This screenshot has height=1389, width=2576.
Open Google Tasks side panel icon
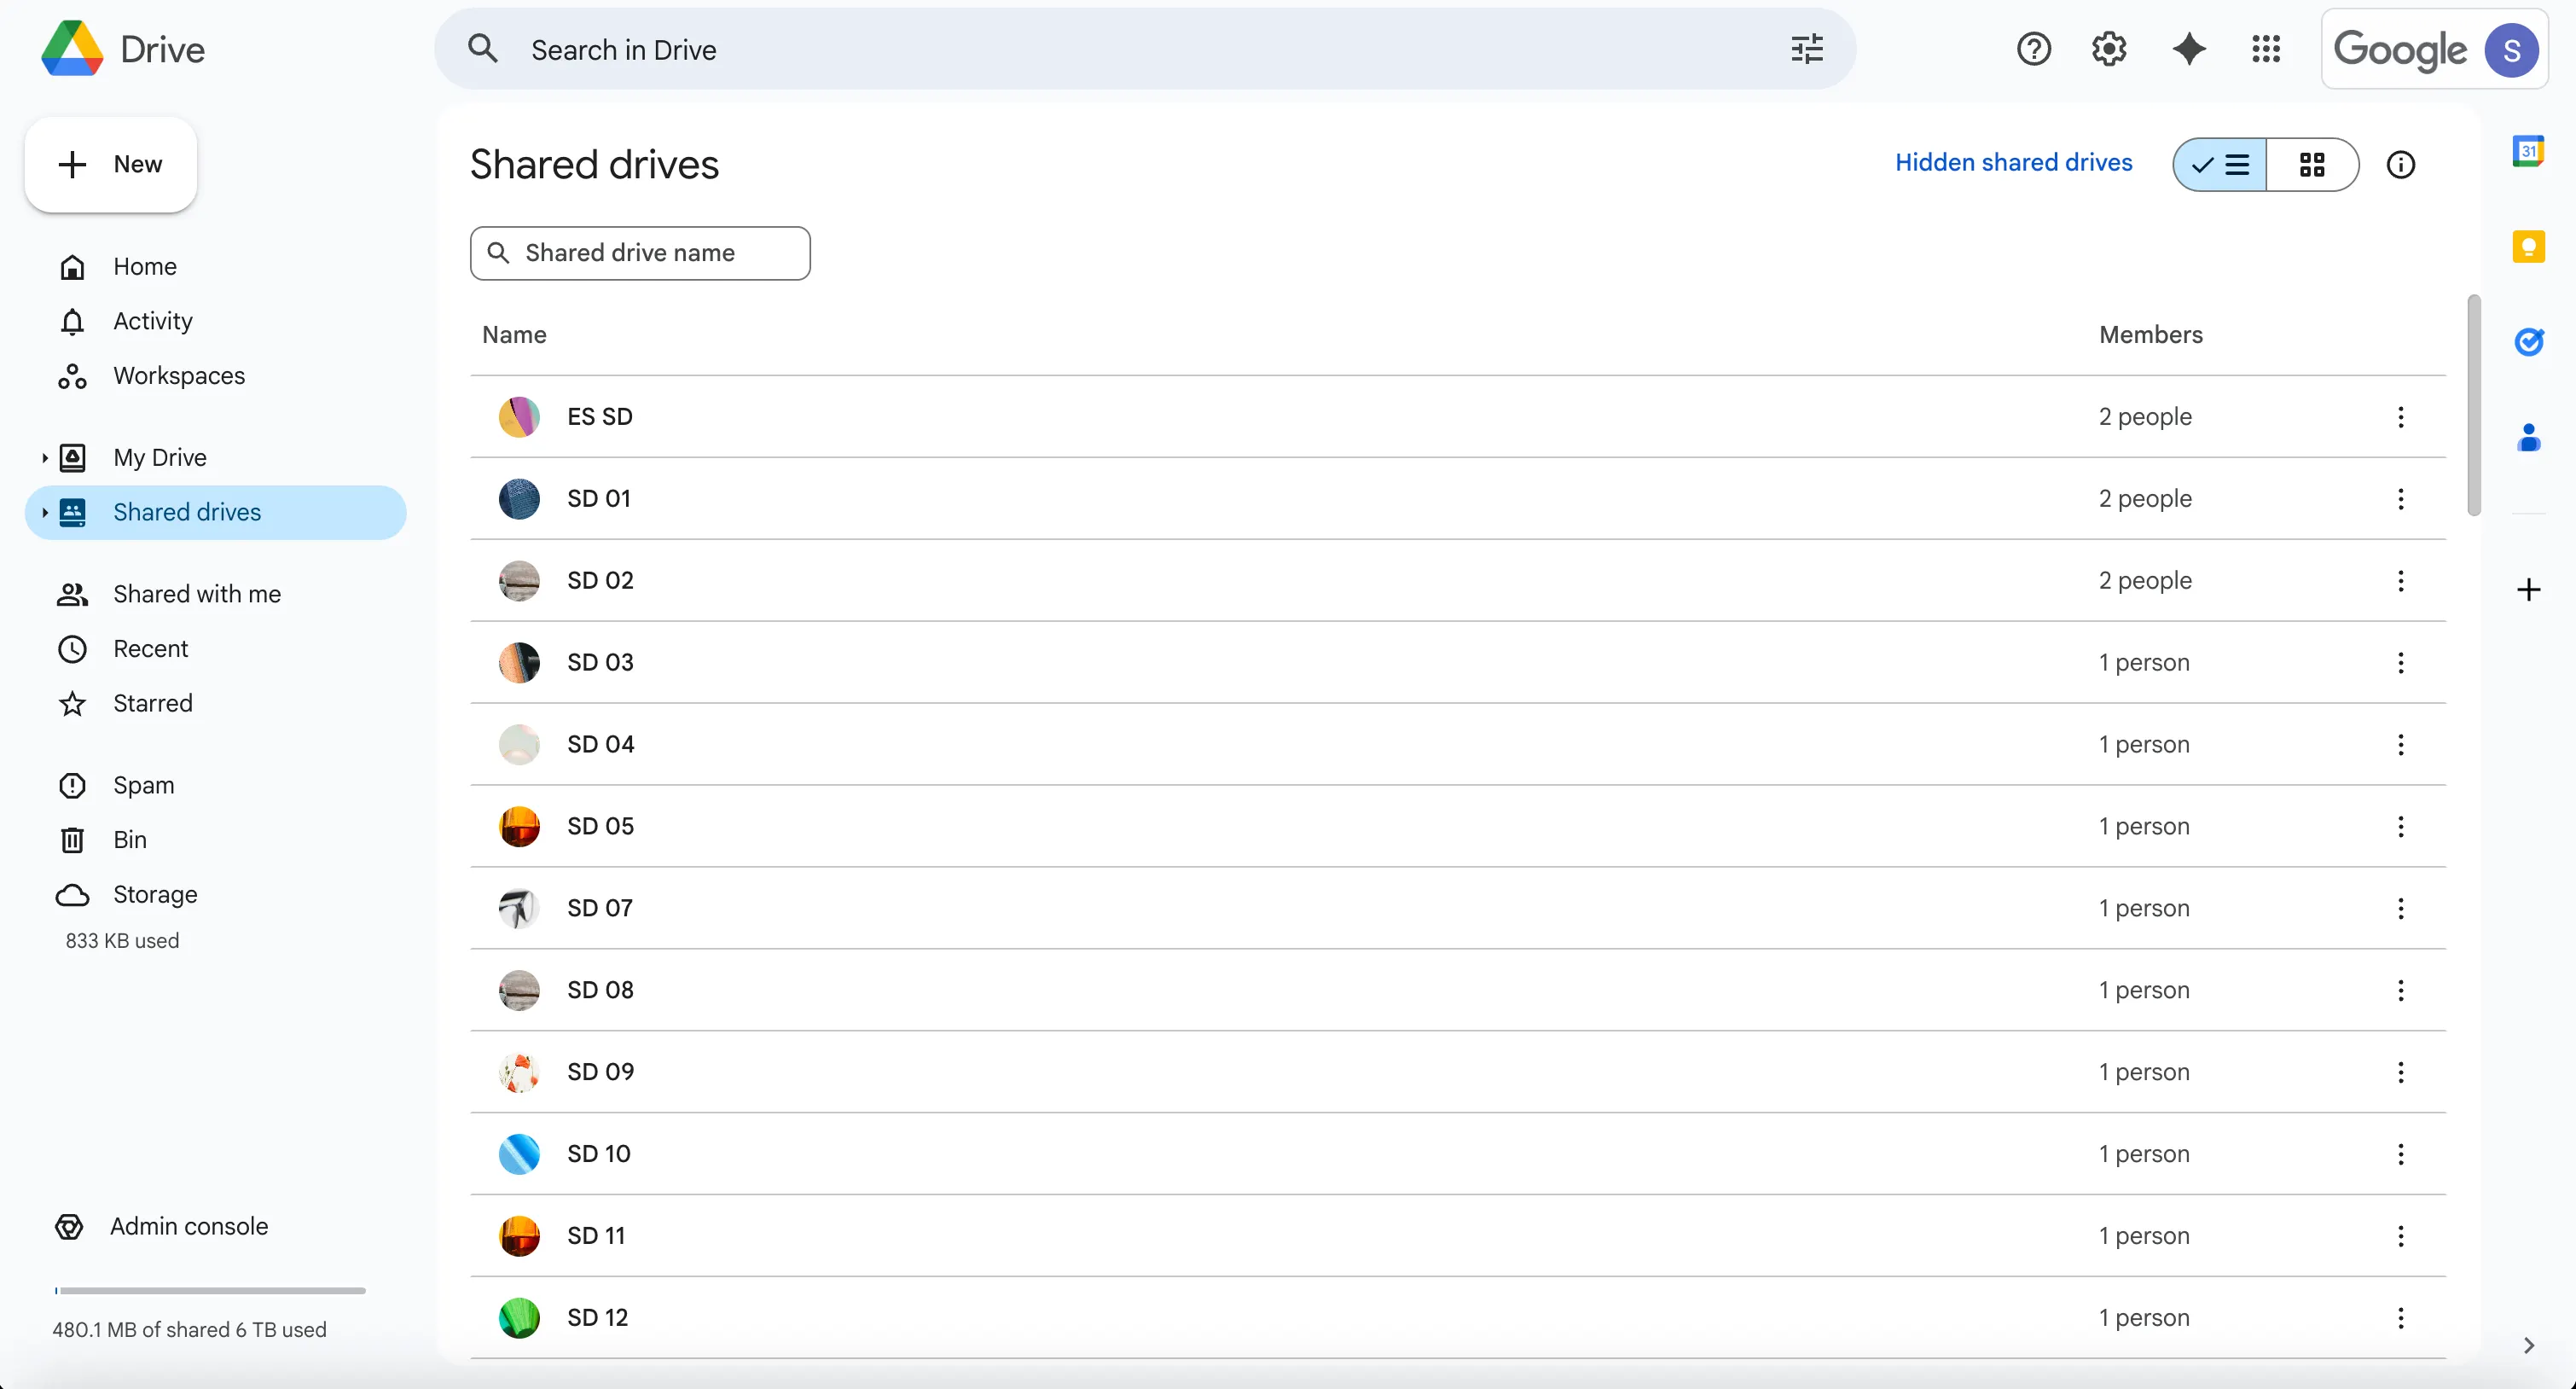(2528, 342)
